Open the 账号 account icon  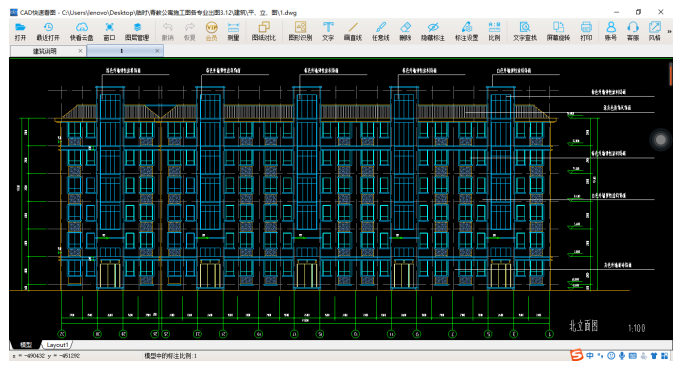click(610, 31)
